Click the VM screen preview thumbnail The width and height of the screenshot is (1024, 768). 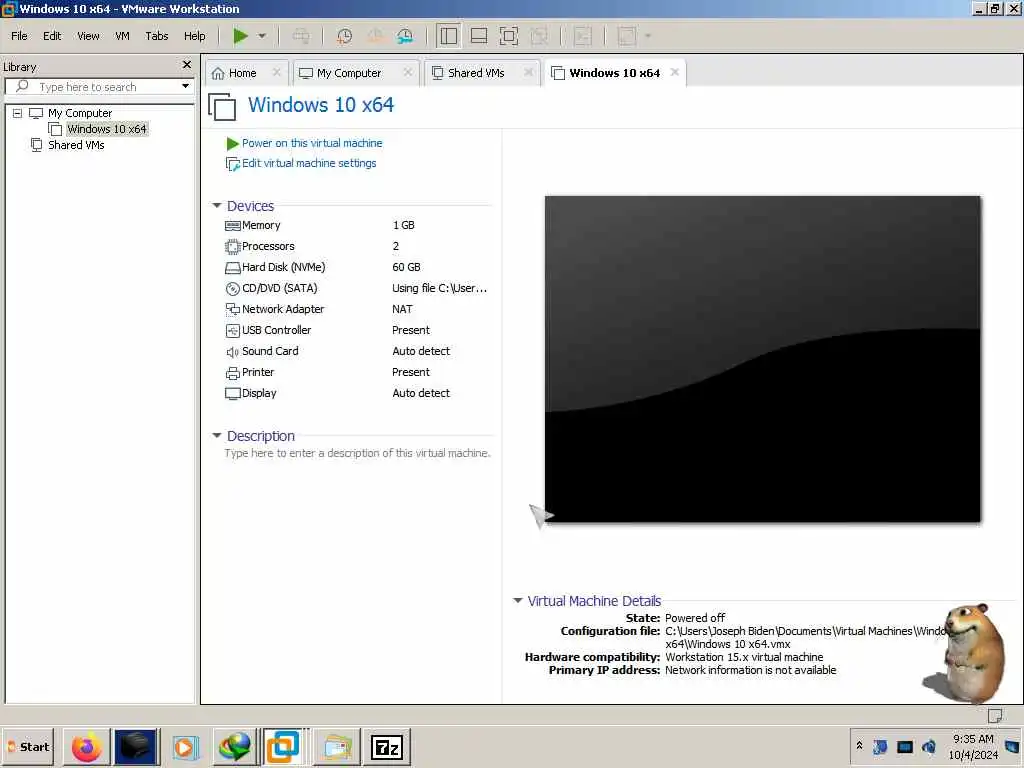click(763, 359)
